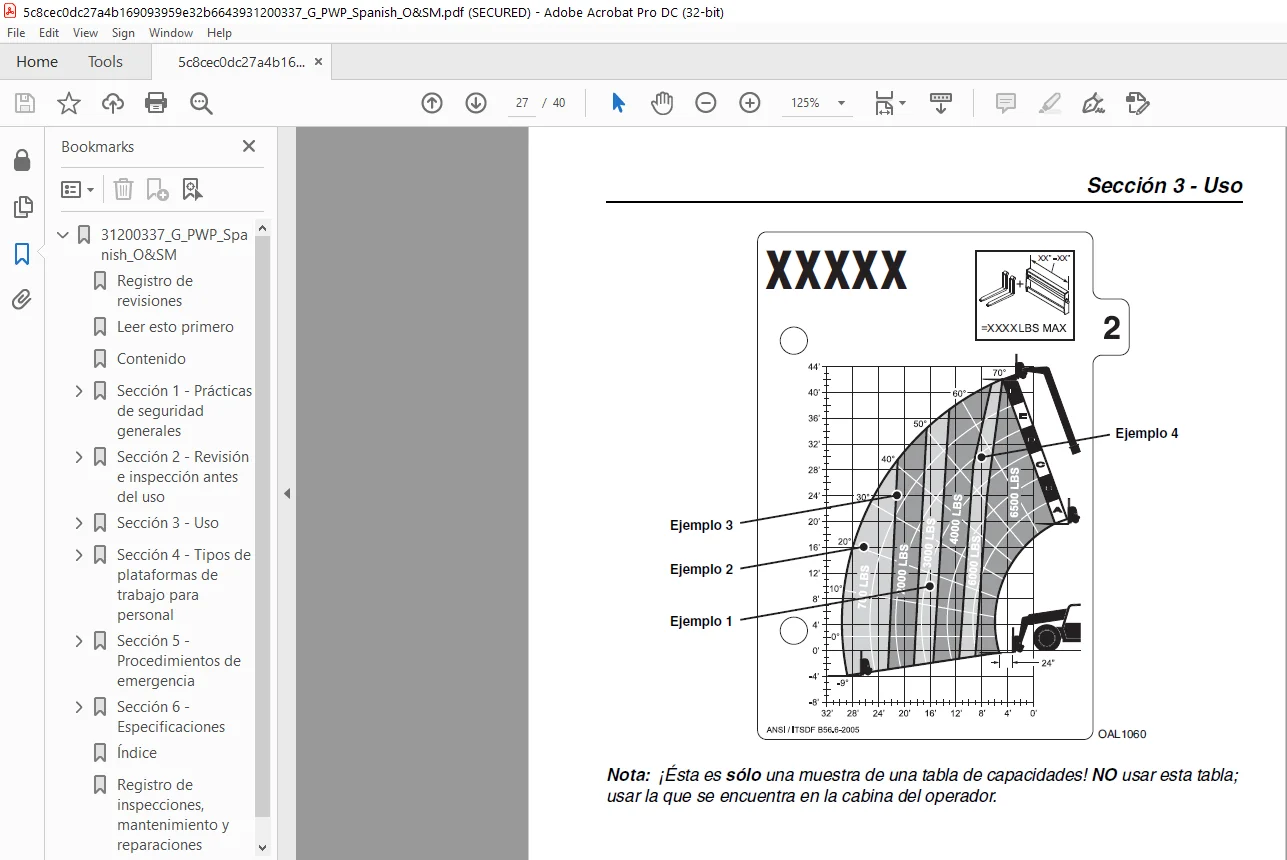The width and height of the screenshot is (1287, 860).
Task: Select the arrow Selection tool
Action: click(618, 103)
